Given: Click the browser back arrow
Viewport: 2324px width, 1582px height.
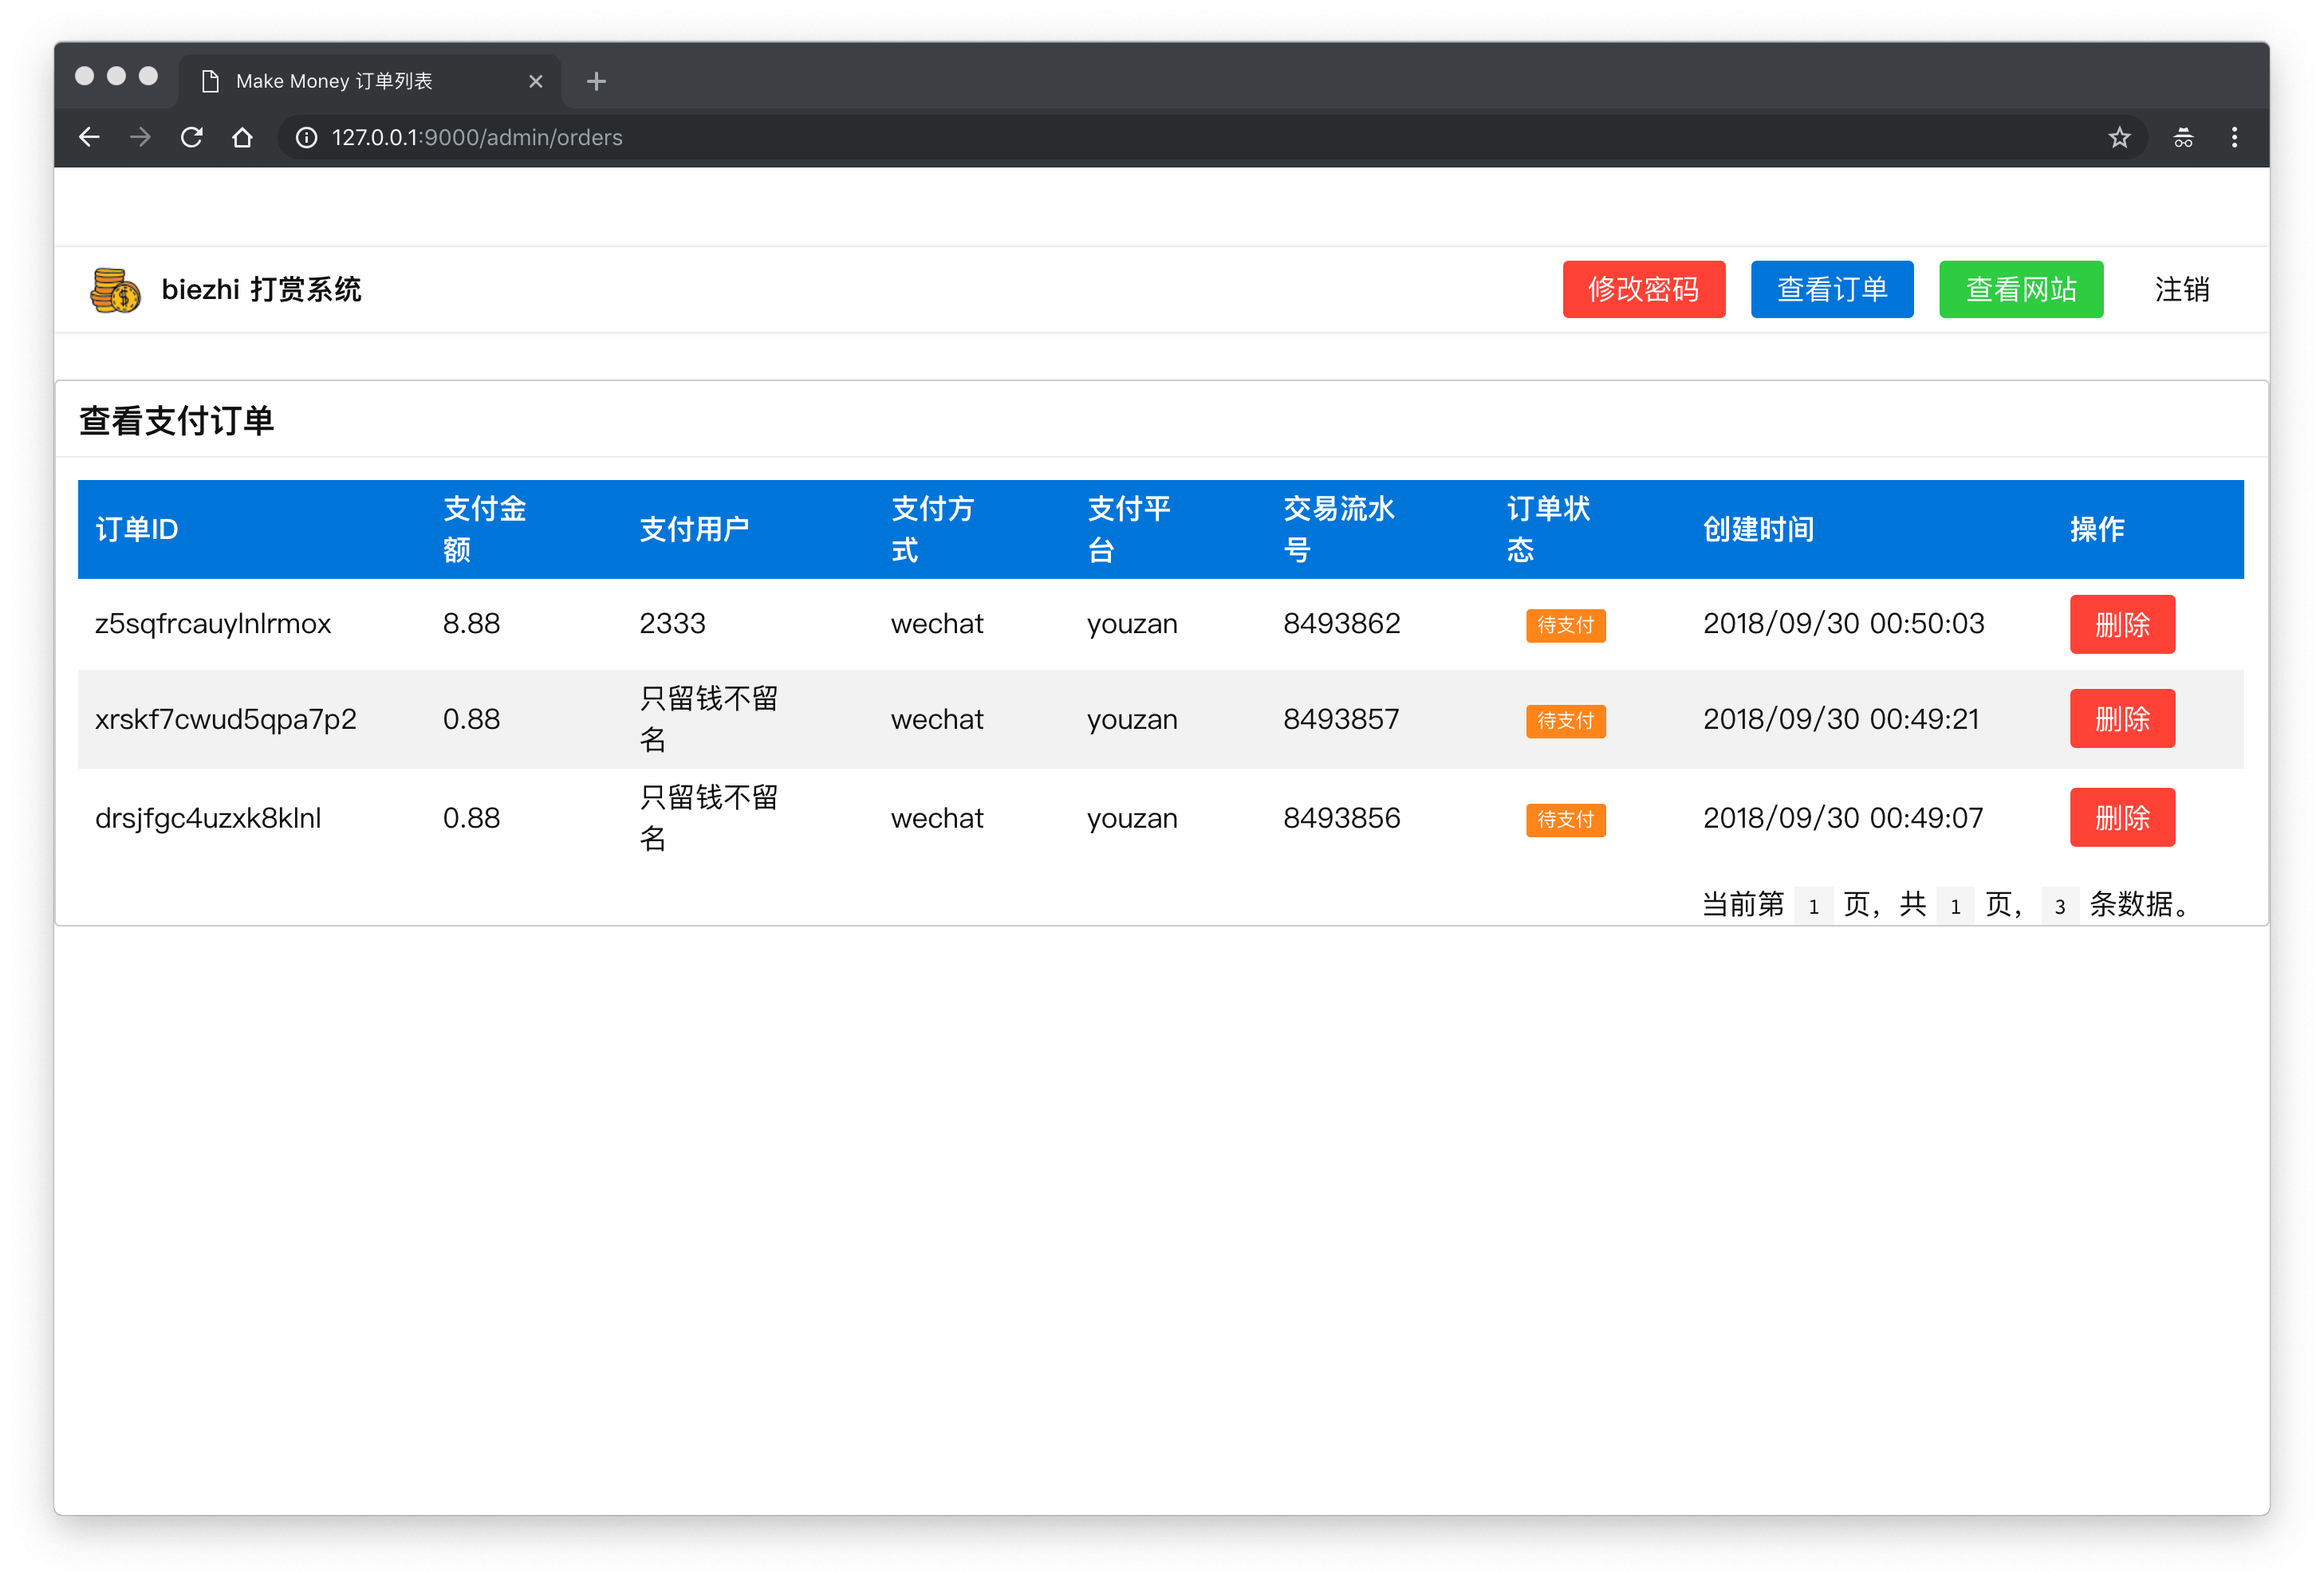Looking at the screenshot, I should [x=89, y=137].
